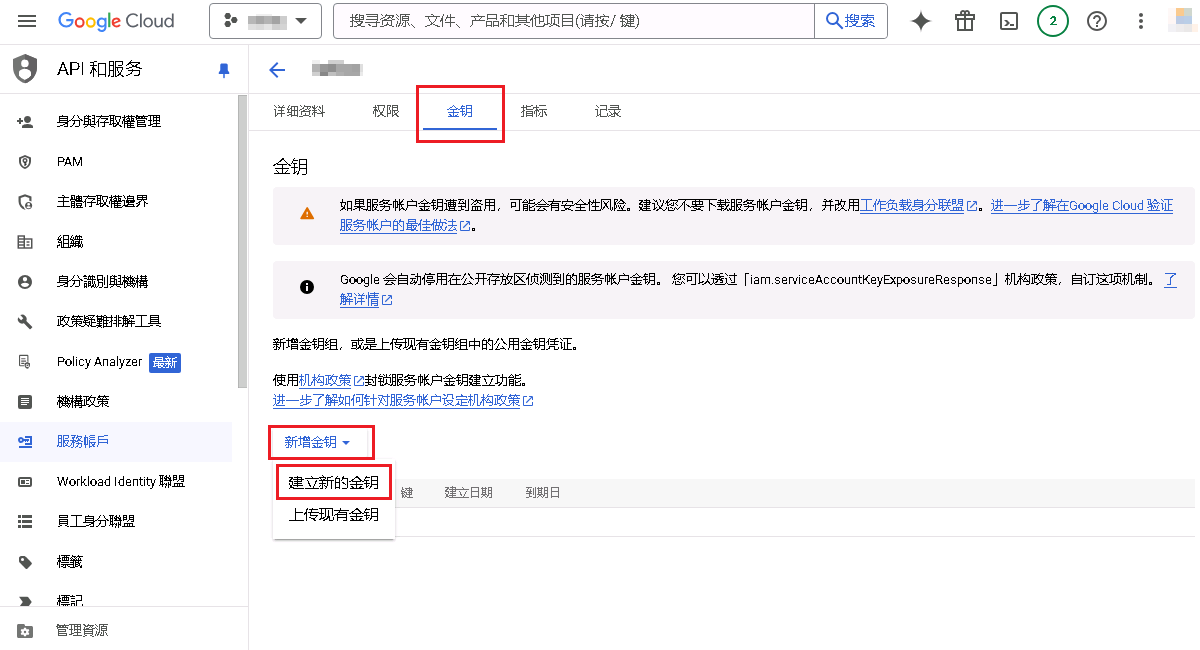Screen dimensions: 1200x650
Task: Select the 金钥 tab
Action: coord(460,111)
